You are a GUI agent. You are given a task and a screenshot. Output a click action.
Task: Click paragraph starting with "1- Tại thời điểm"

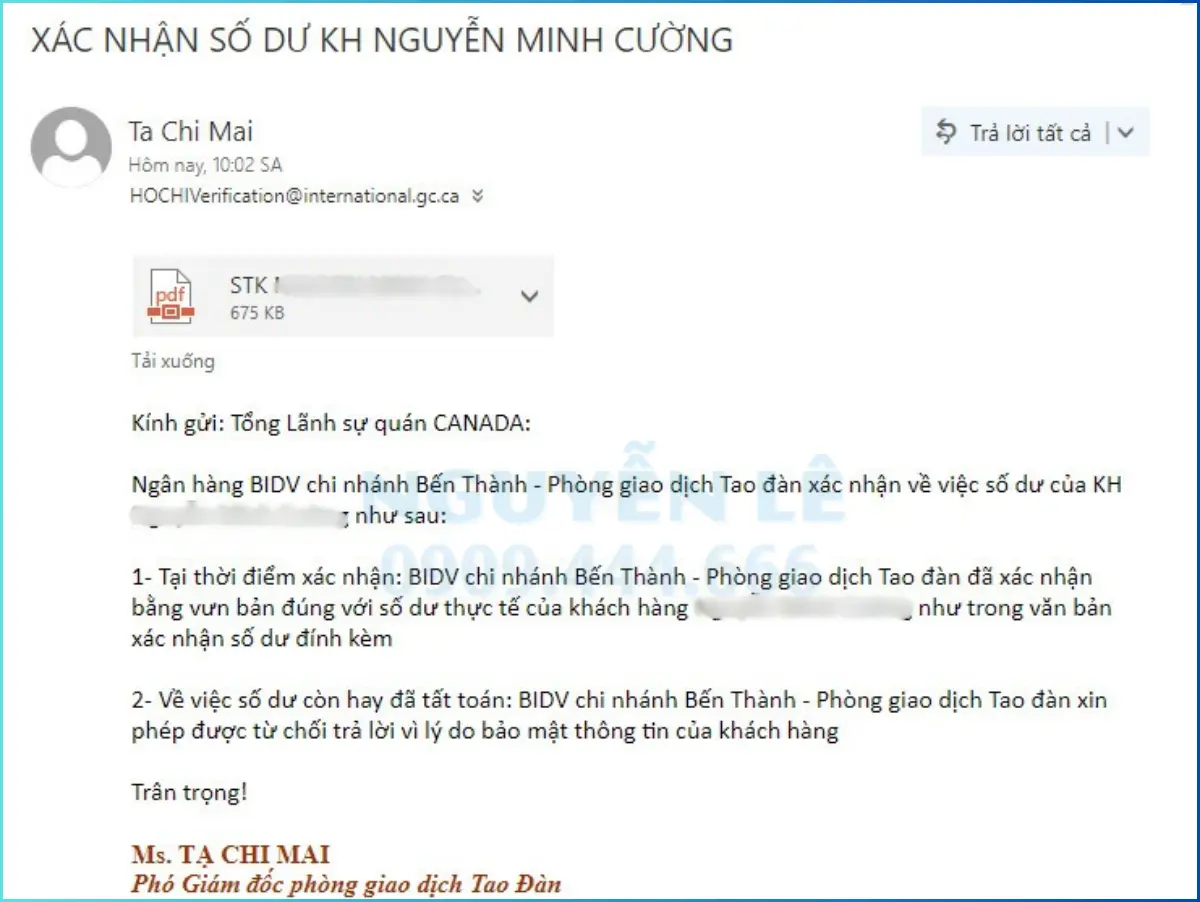(x=621, y=608)
